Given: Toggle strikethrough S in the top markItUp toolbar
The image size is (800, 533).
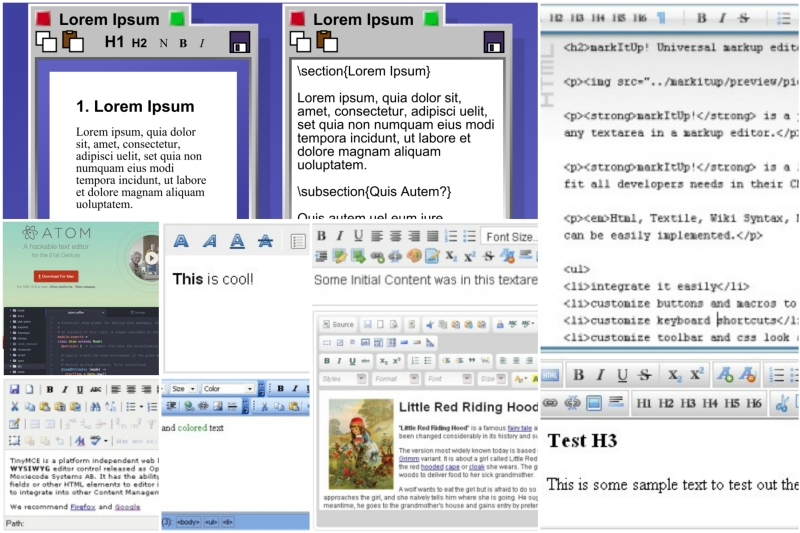Looking at the screenshot, I should pyautogui.click(x=744, y=18).
